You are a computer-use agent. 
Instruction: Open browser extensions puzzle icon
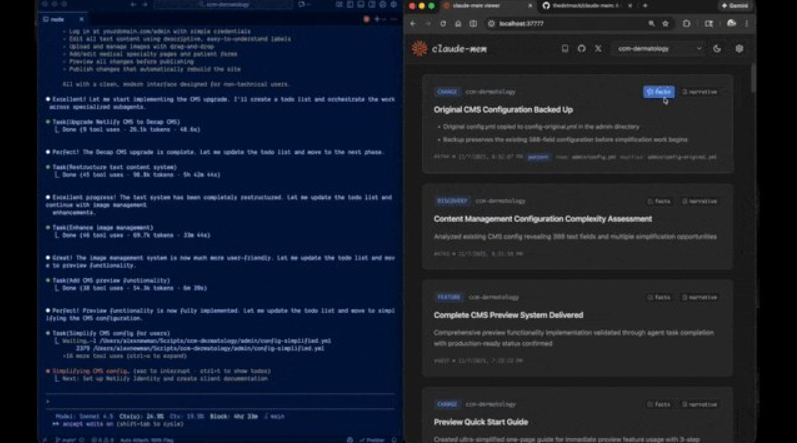(686, 24)
